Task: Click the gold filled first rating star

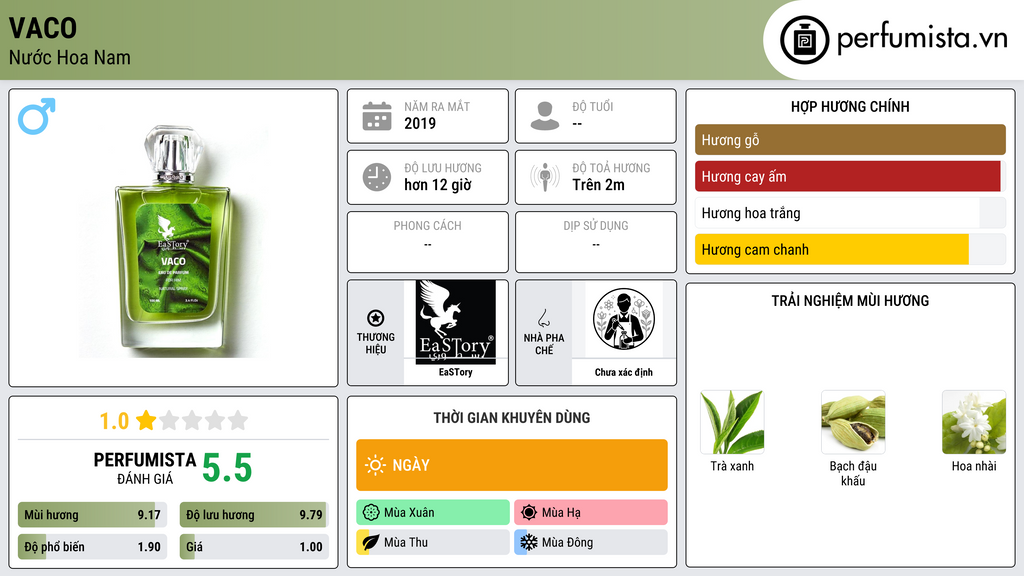Action: point(146,420)
